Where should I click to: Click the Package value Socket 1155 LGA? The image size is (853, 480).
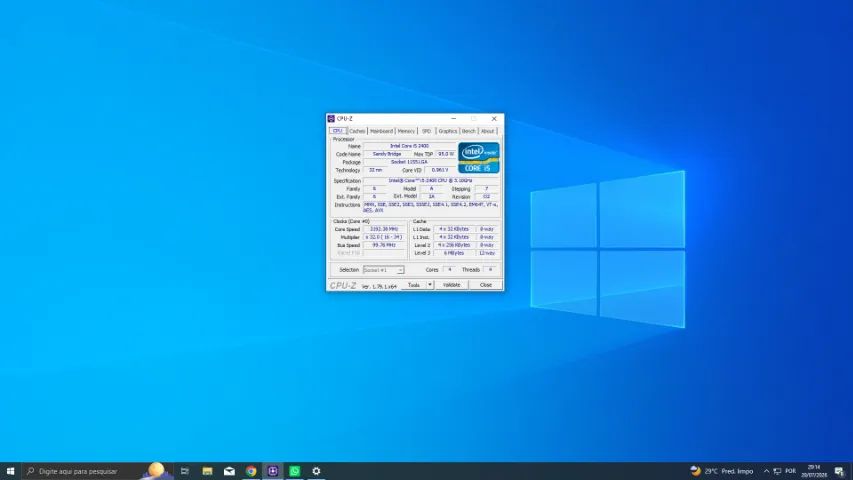[x=409, y=162]
